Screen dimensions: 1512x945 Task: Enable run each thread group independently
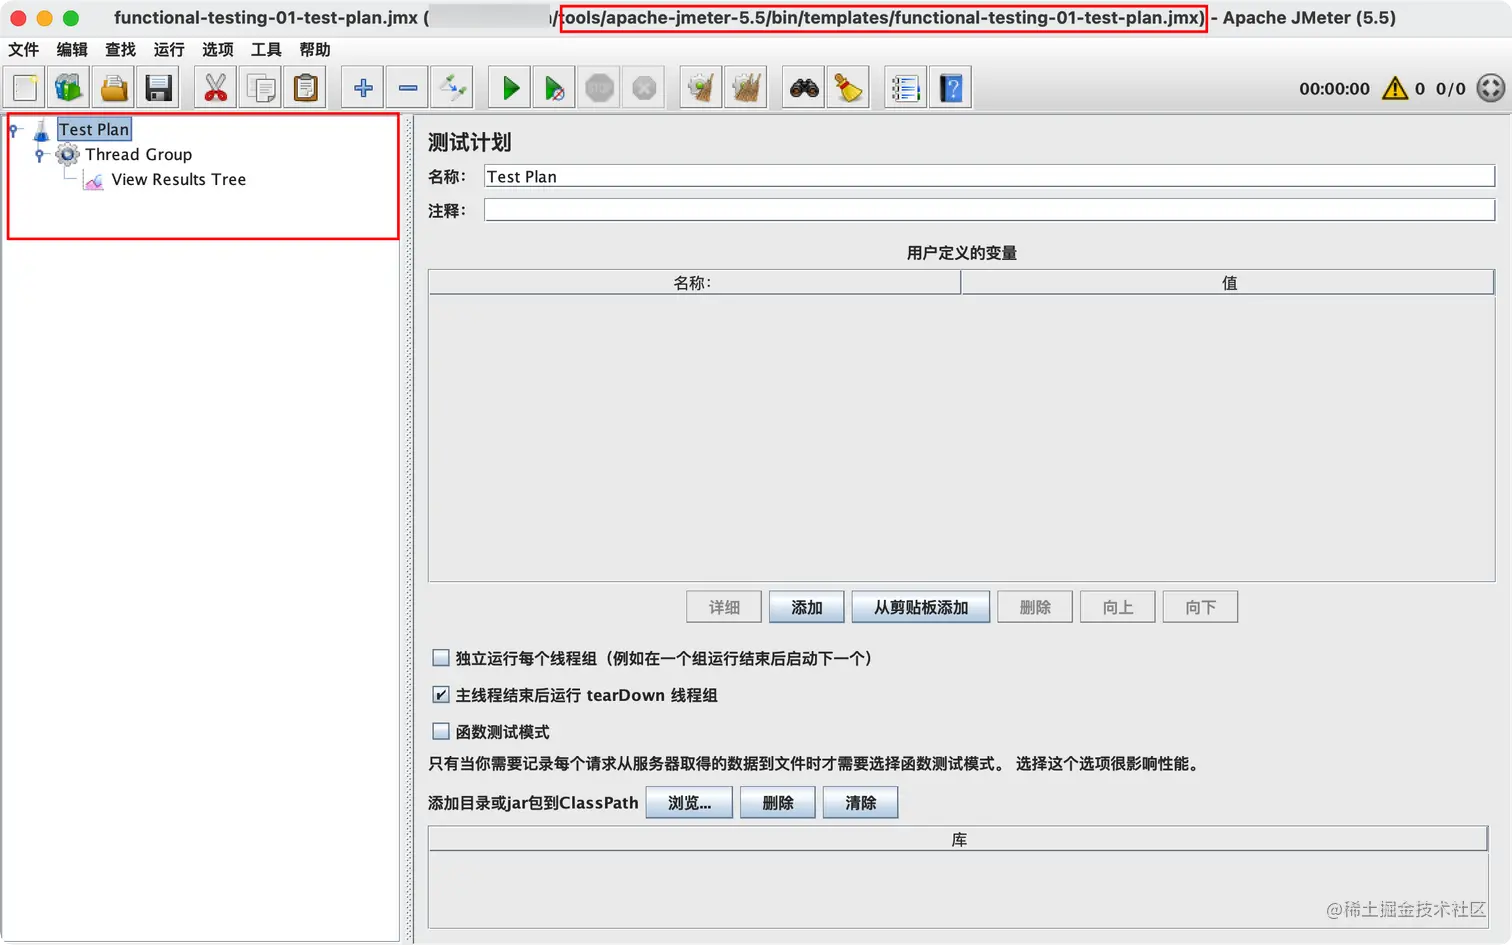(x=440, y=658)
